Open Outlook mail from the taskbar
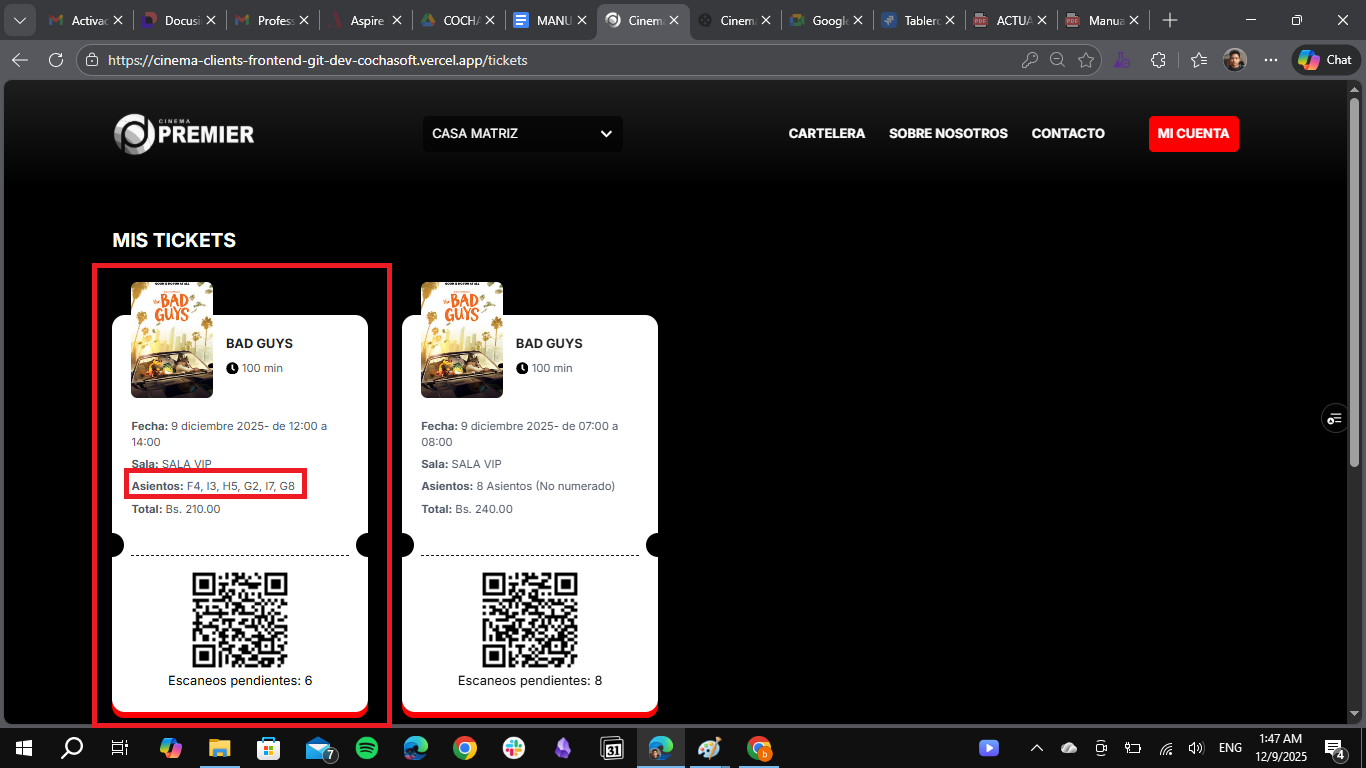 (318, 747)
